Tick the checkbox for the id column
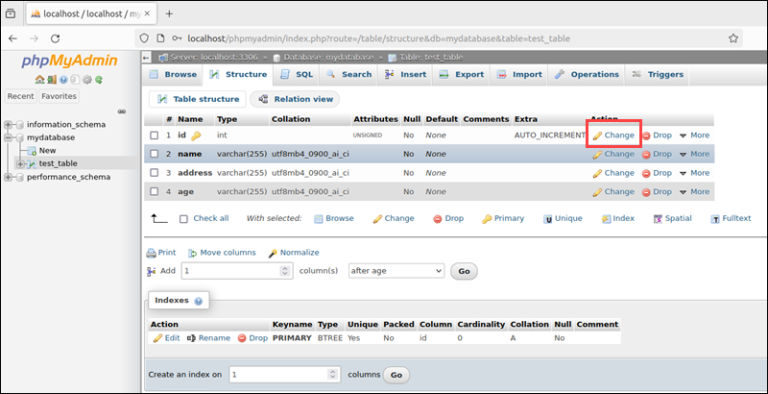 point(154,135)
